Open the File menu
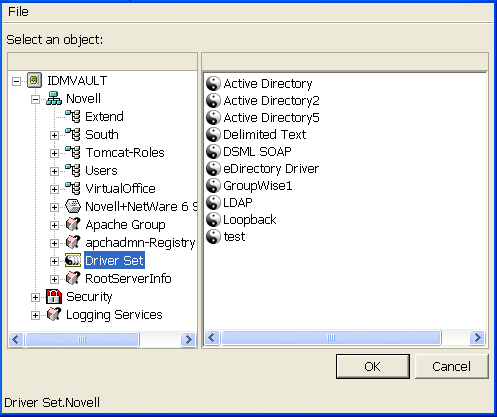The image size is (497, 417). click(x=18, y=12)
